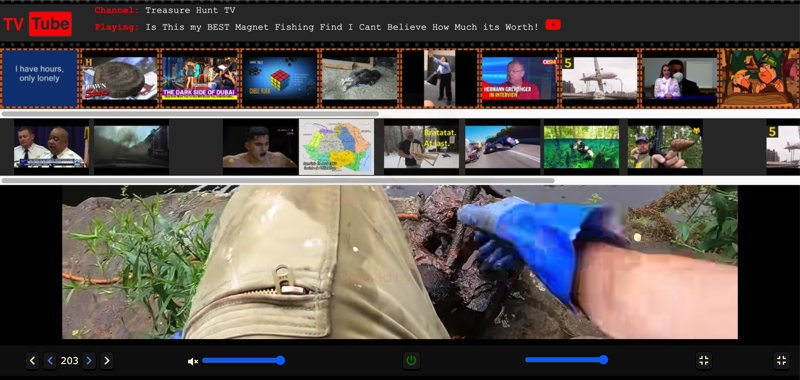Click the collapse icon beside the right-hand slider

(704, 360)
